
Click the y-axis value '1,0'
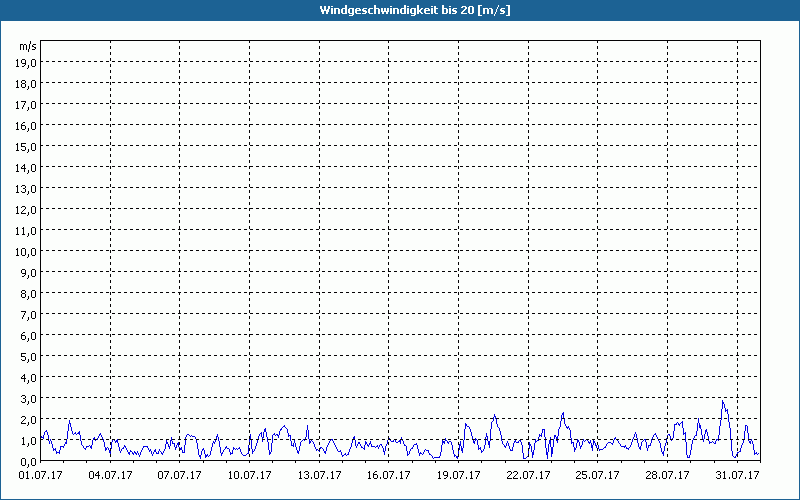pyautogui.click(x=29, y=441)
